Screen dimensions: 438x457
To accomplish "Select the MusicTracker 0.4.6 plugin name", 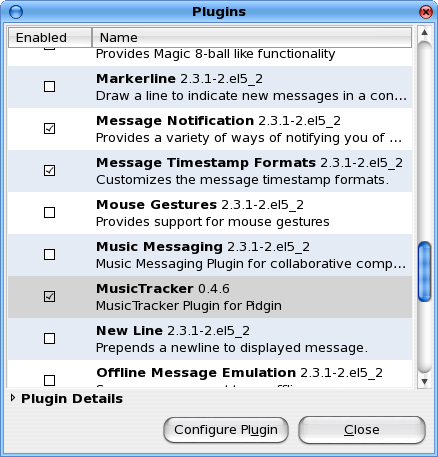I will [163, 289].
